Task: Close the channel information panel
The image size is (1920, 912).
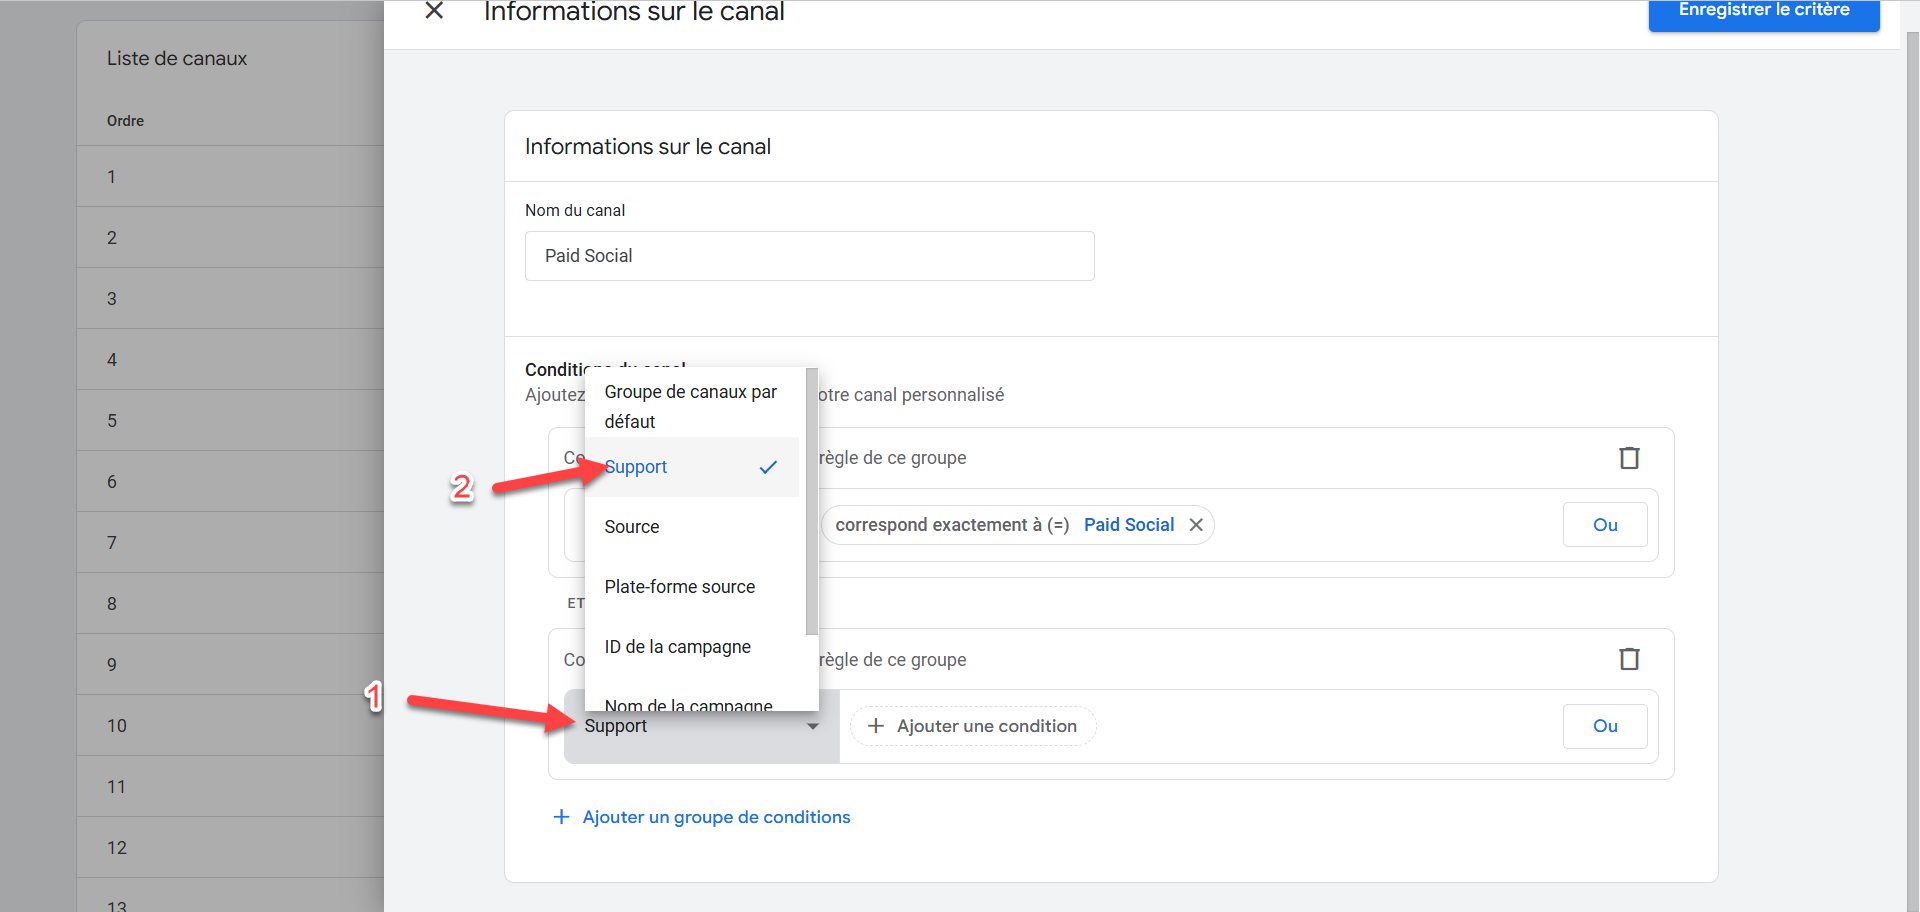Action: [x=434, y=11]
